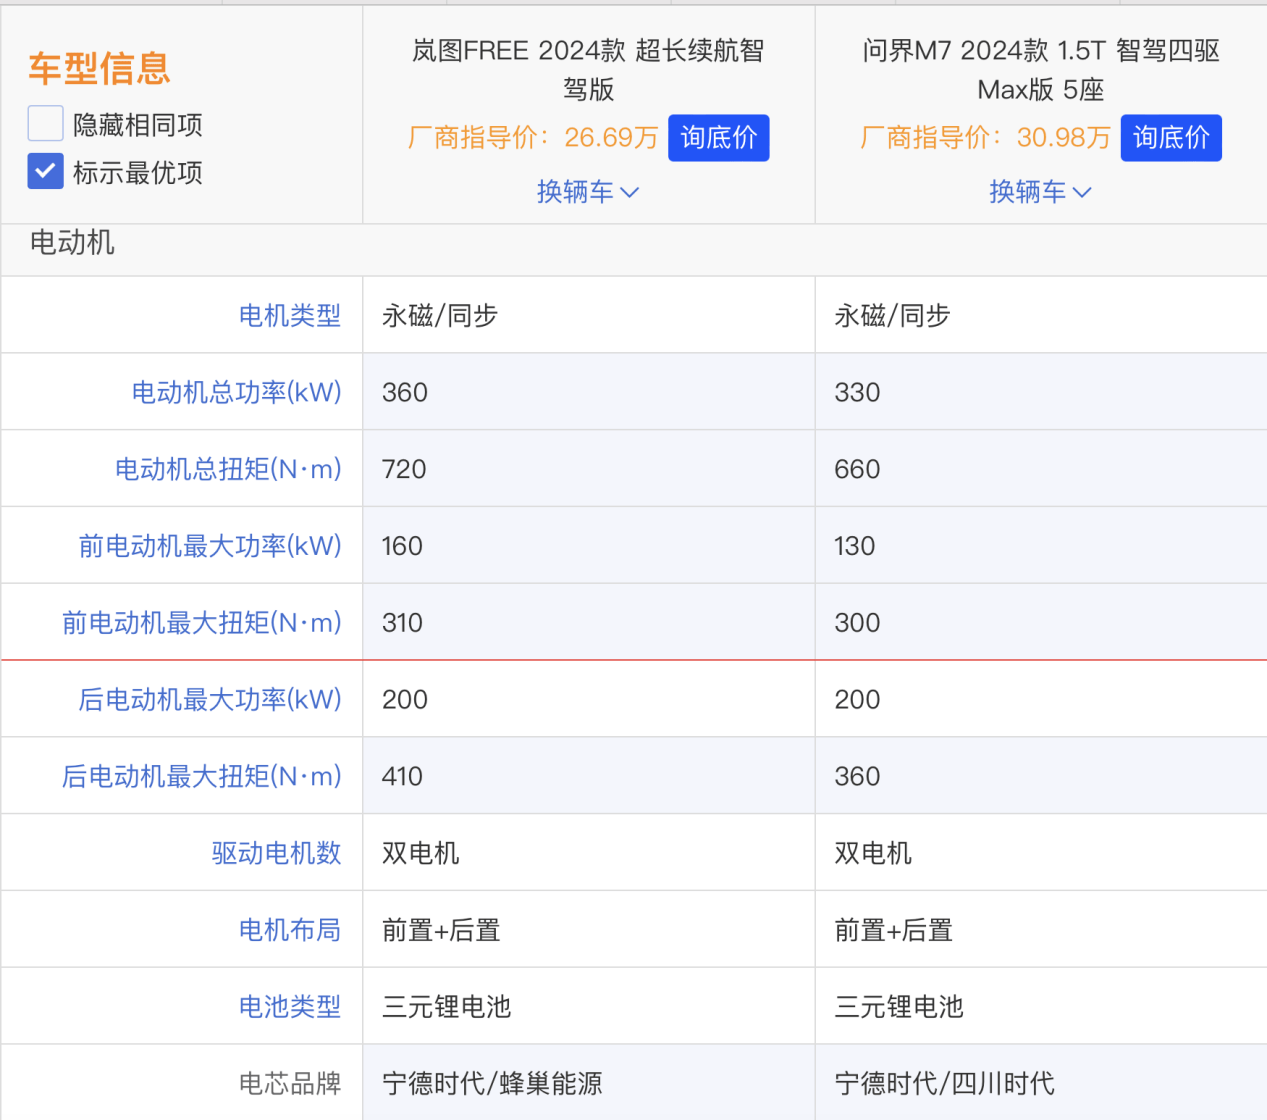
Task: Select the 720 total torque value
Action: click(404, 469)
